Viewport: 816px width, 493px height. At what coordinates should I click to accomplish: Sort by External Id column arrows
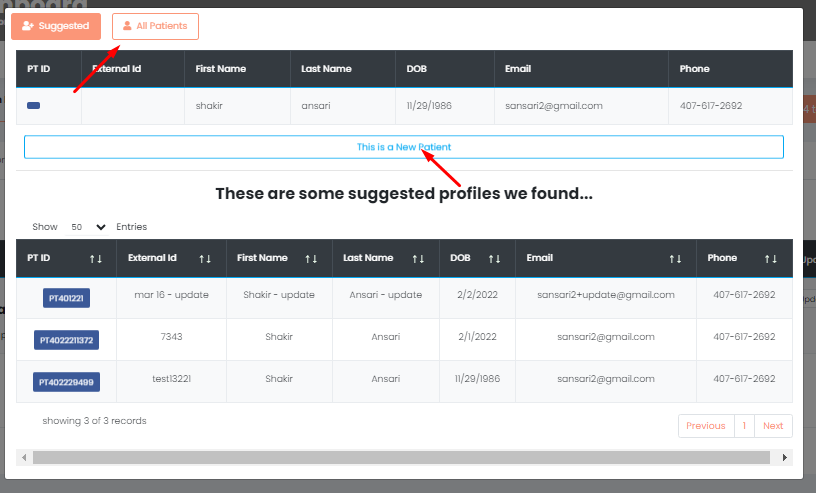point(205,259)
